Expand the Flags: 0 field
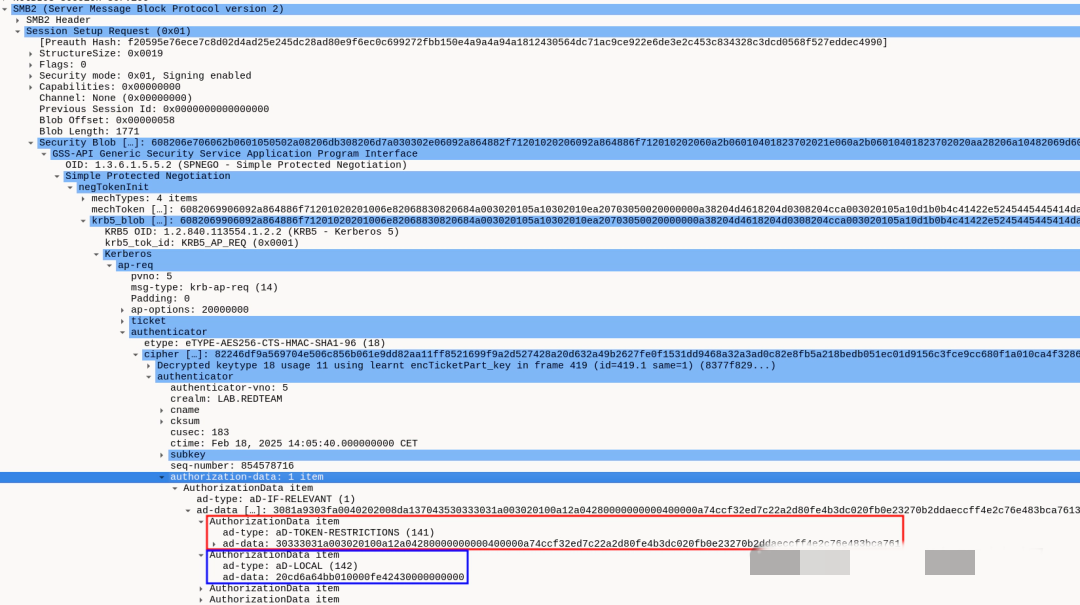Viewport: 1080px width, 605px height. click(x=31, y=65)
